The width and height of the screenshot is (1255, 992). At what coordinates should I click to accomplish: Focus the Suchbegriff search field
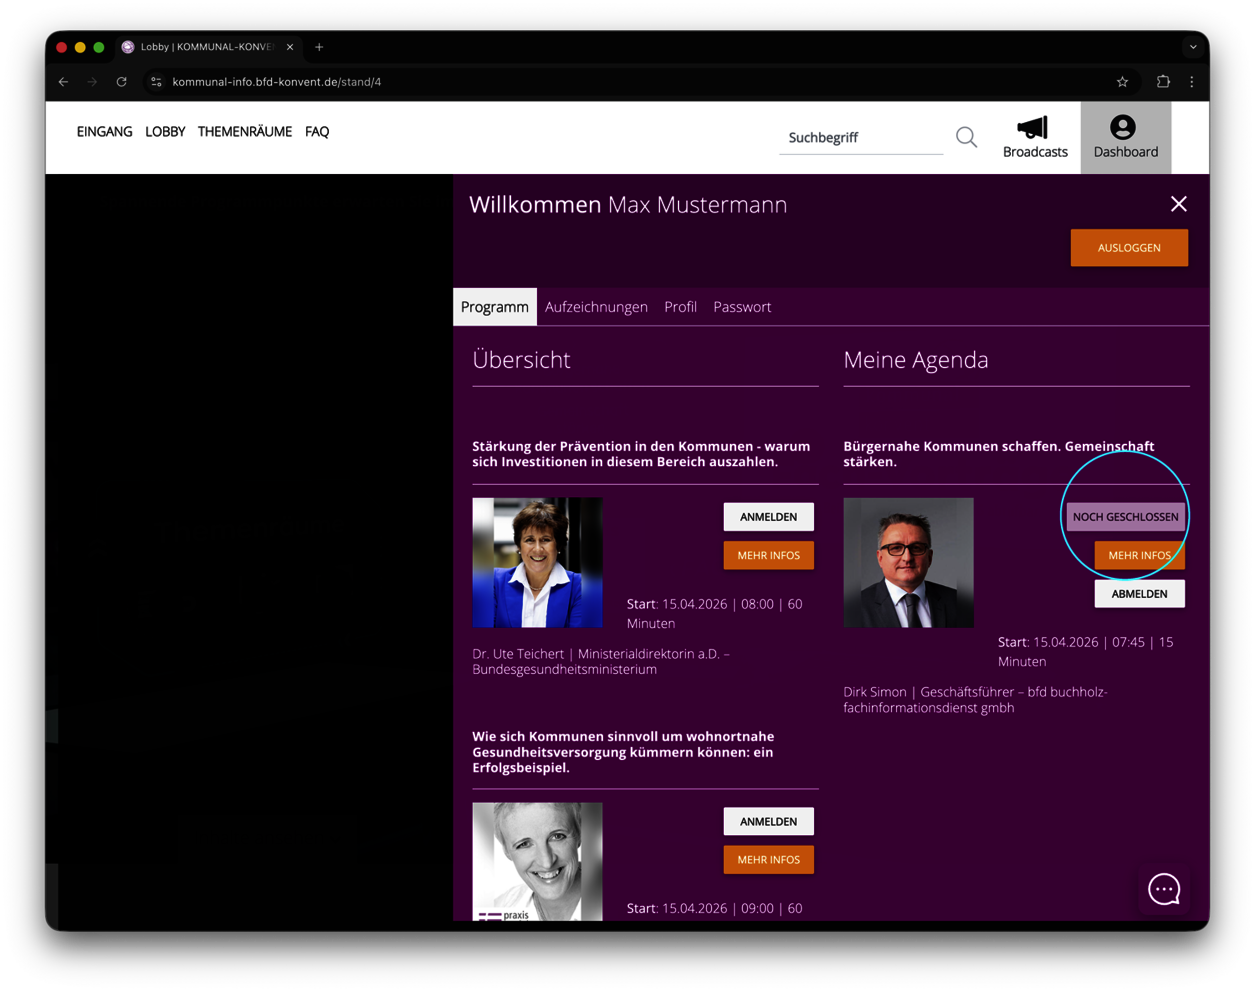tap(861, 138)
